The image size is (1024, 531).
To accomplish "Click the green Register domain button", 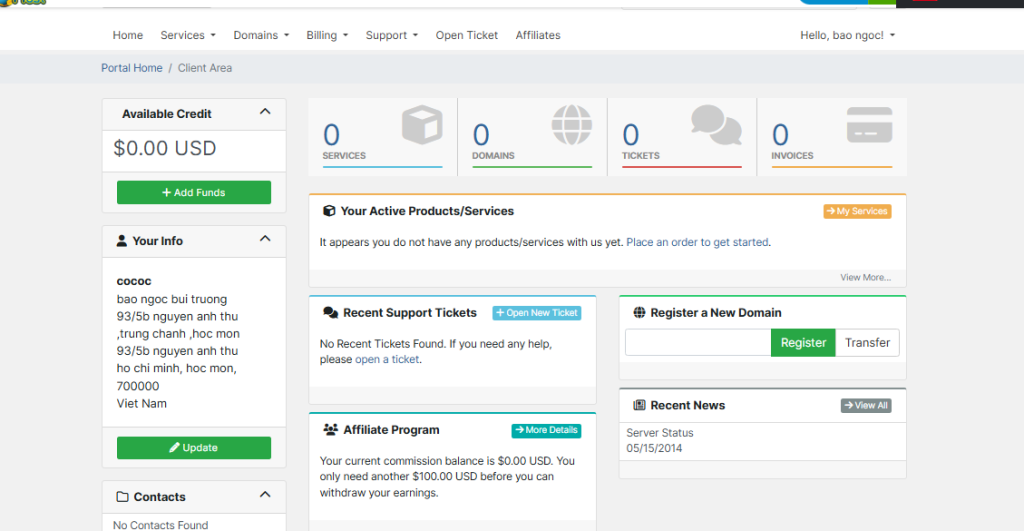I will click(803, 343).
